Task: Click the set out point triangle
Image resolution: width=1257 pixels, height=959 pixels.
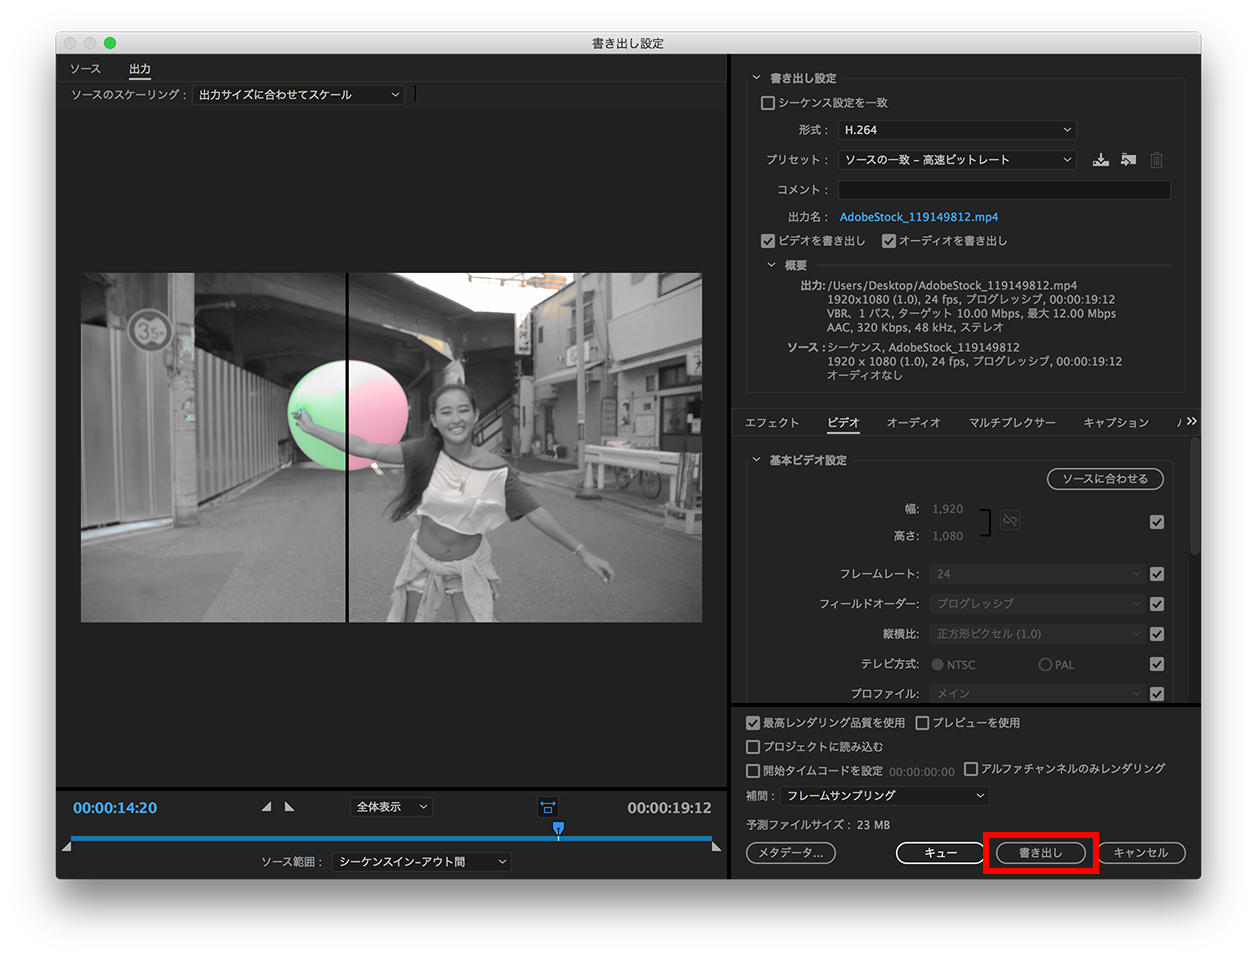Action: [290, 807]
